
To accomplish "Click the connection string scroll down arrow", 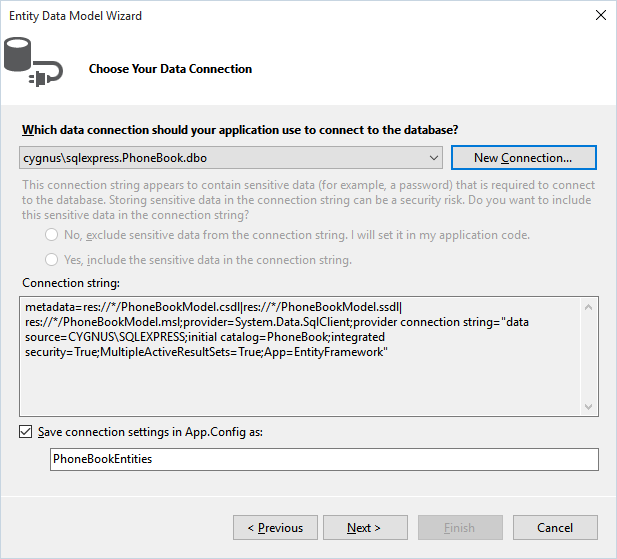I will click(x=589, y=406).
